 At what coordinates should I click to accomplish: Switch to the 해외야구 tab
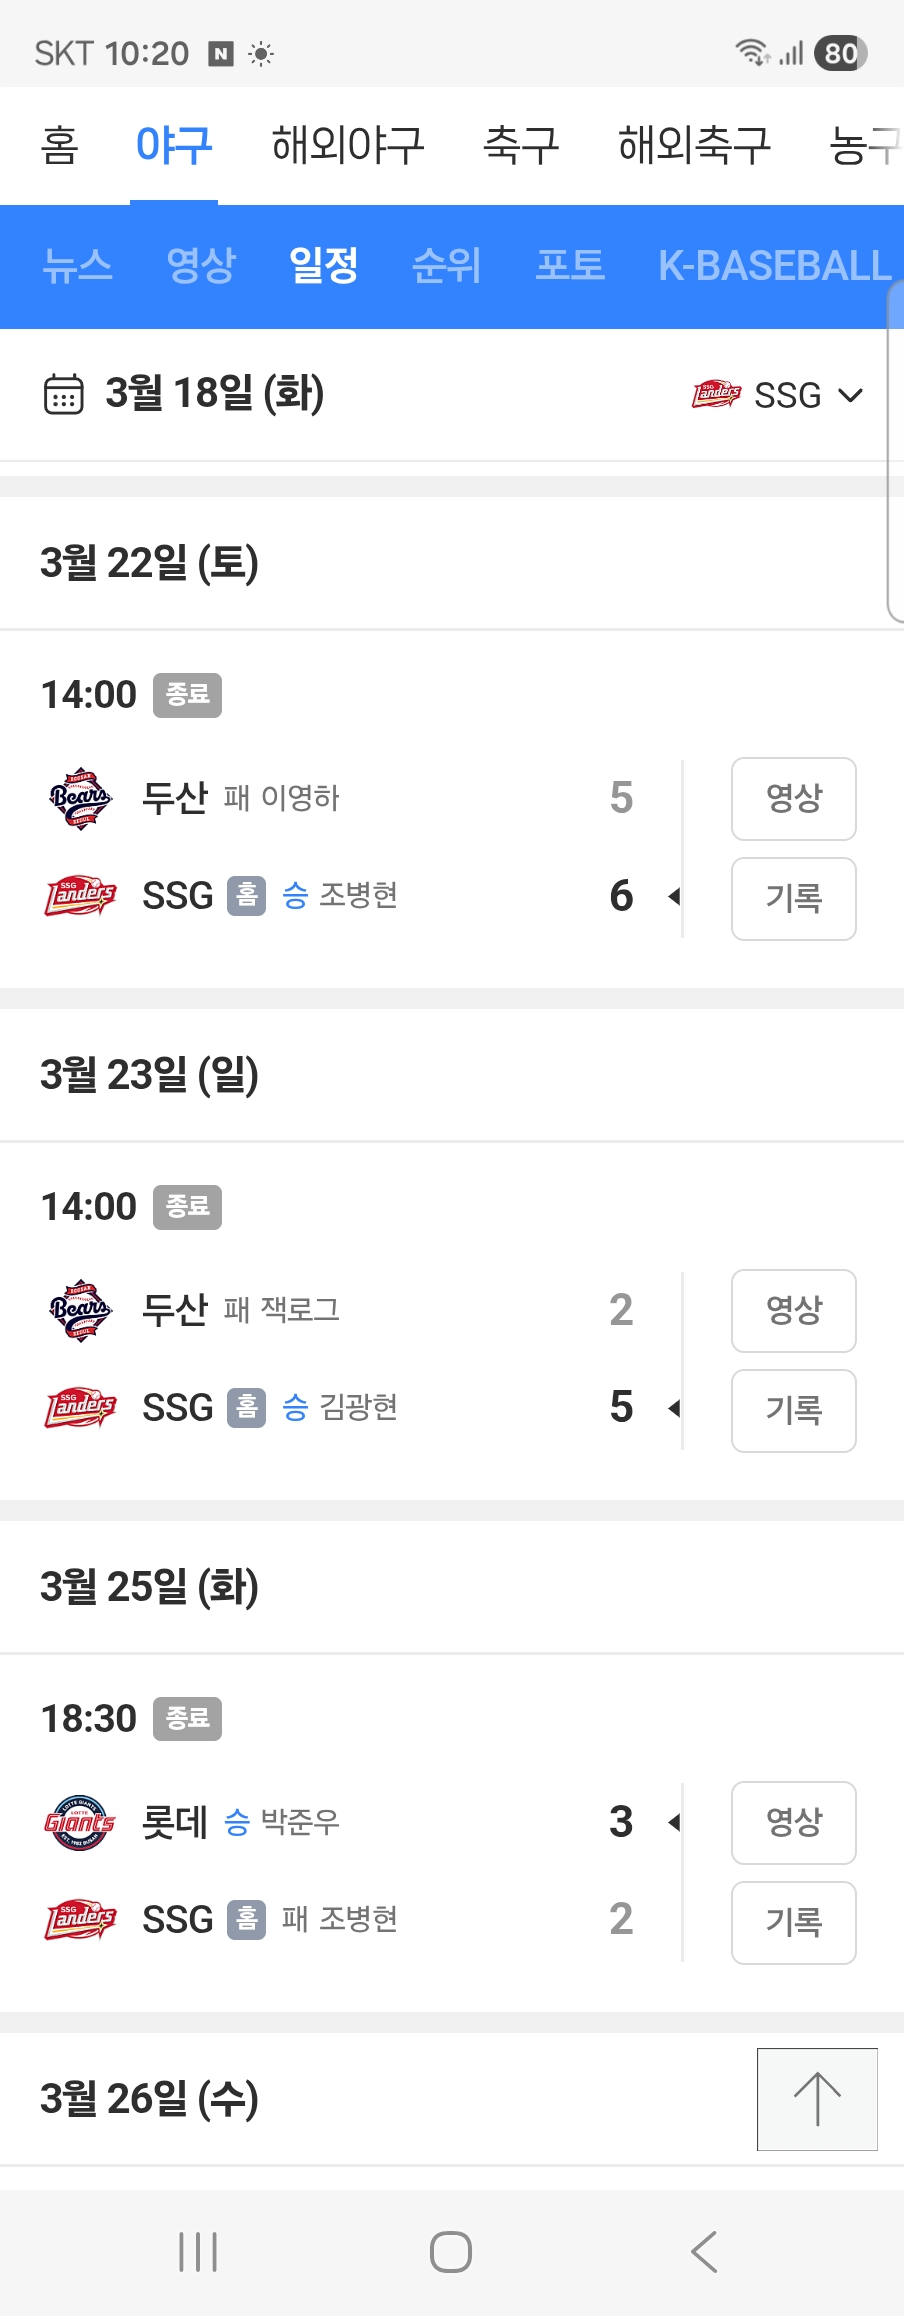pyautogui.click(x=348, y=145)
